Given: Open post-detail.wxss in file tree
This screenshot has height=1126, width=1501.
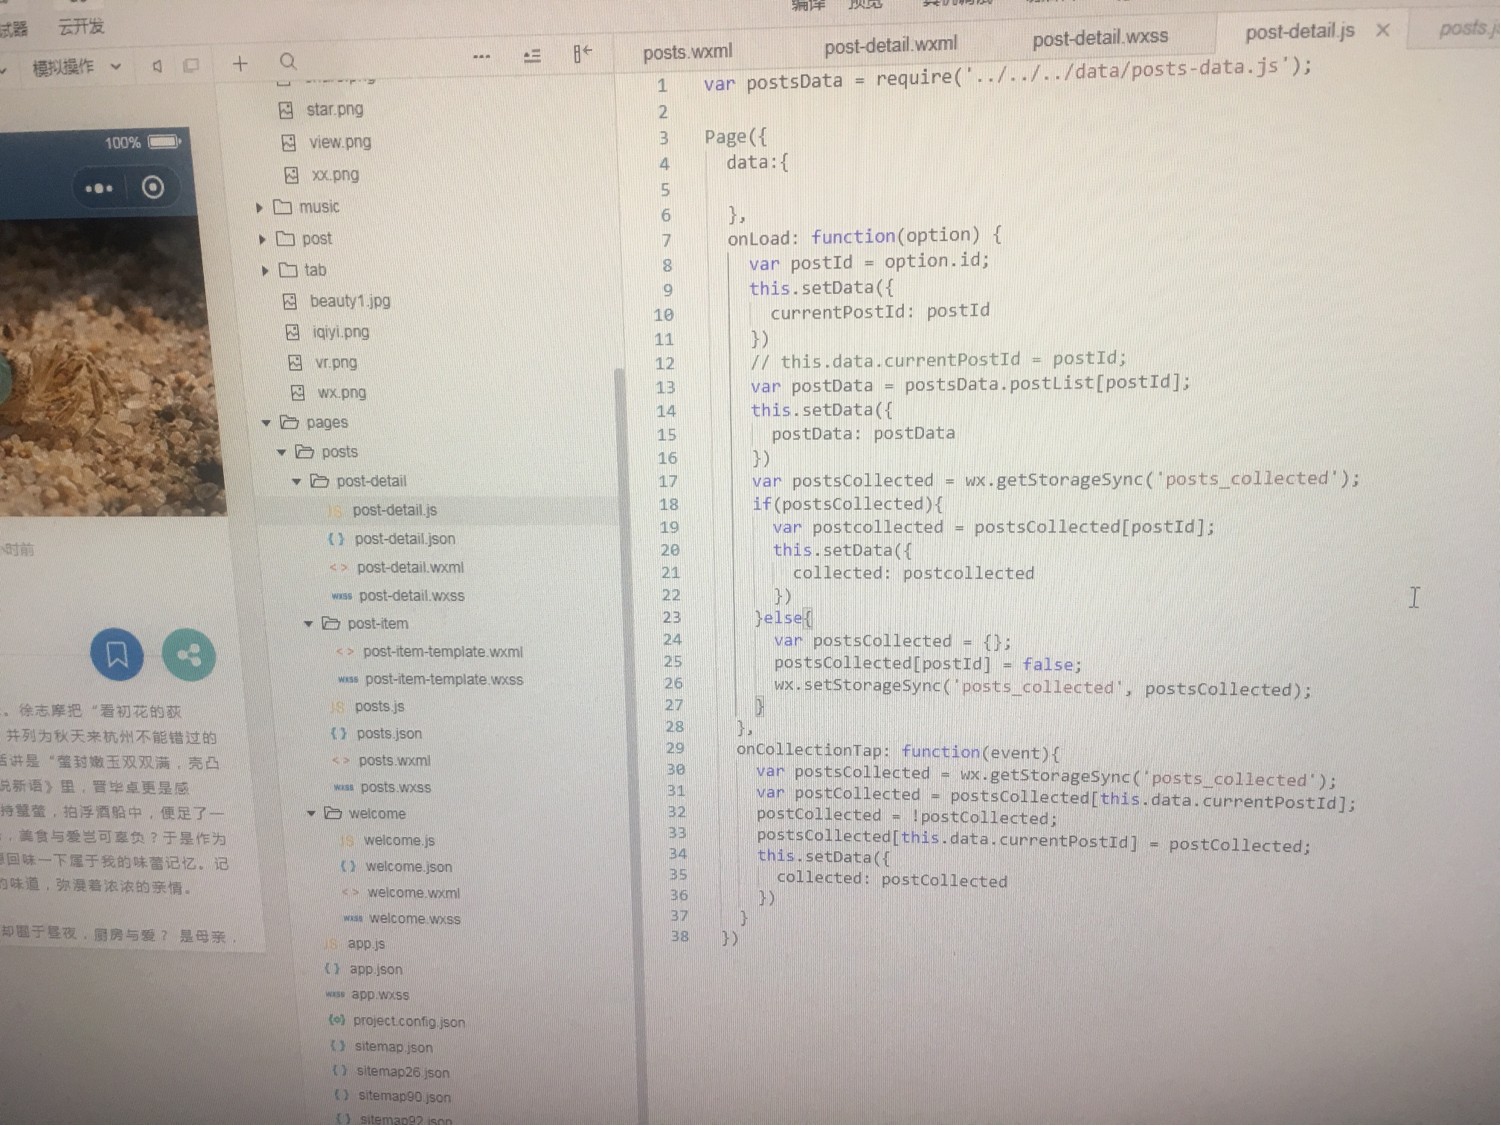Looking at the screenshot, I should (x=398, y=596).
